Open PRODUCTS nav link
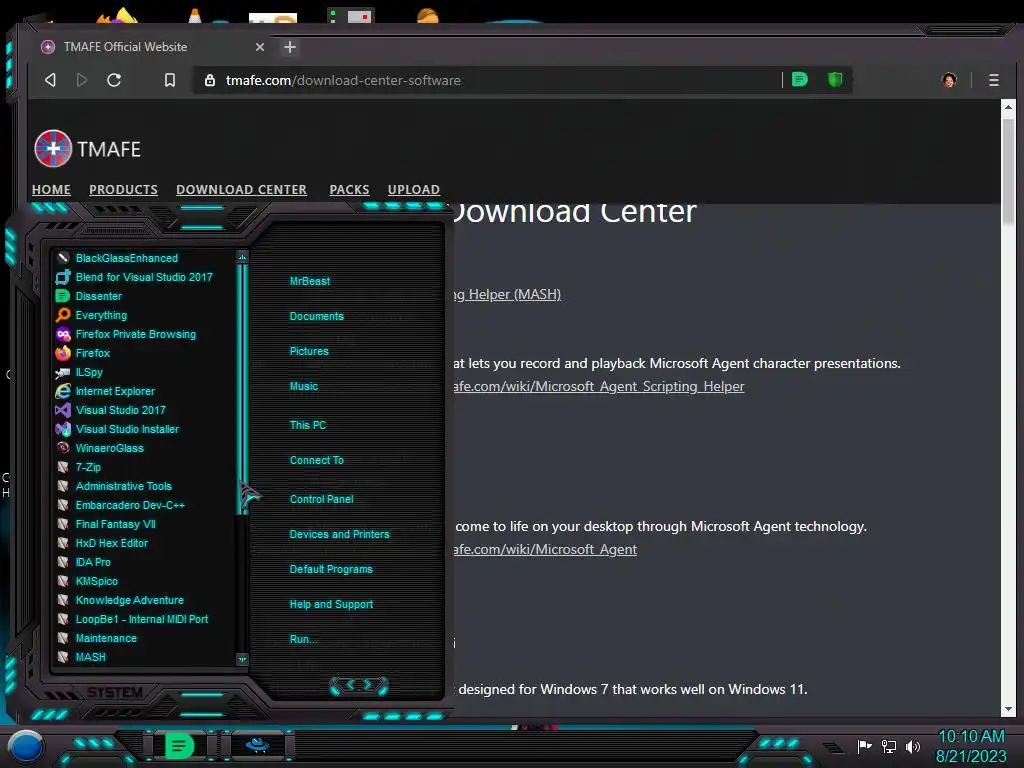 pos(123,189)
